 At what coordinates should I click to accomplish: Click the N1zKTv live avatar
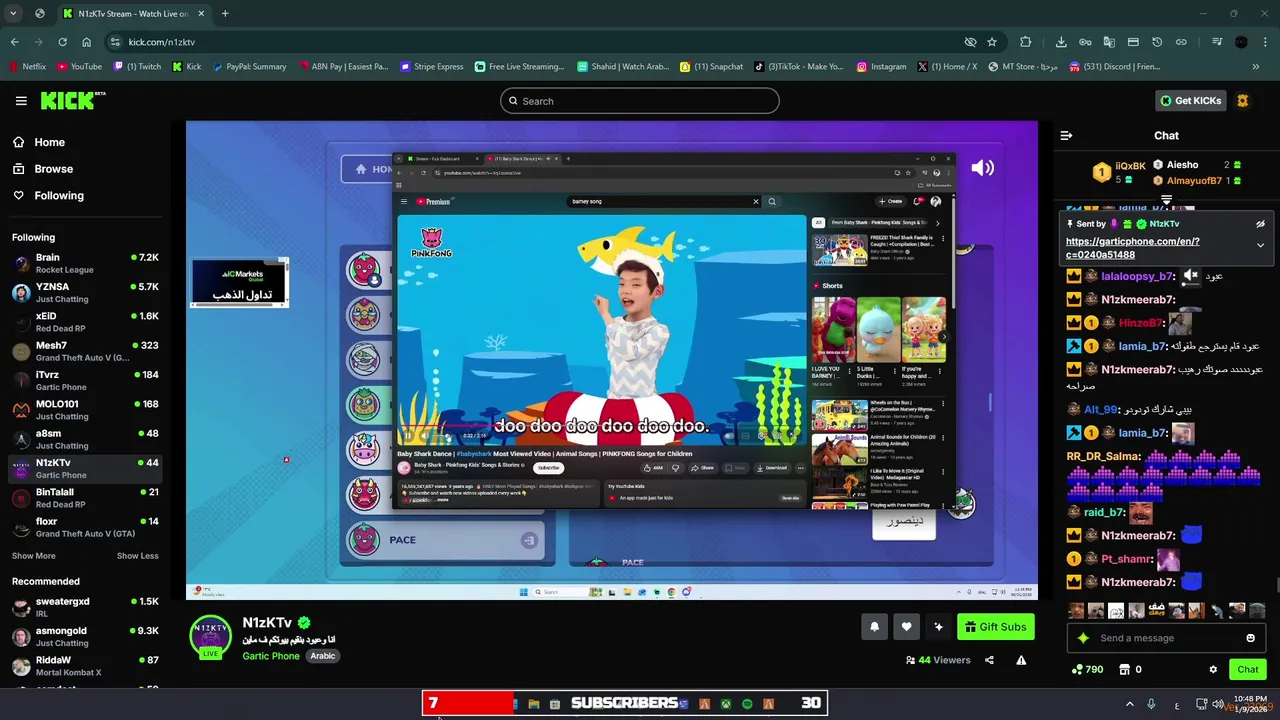[x=210, y=637]
